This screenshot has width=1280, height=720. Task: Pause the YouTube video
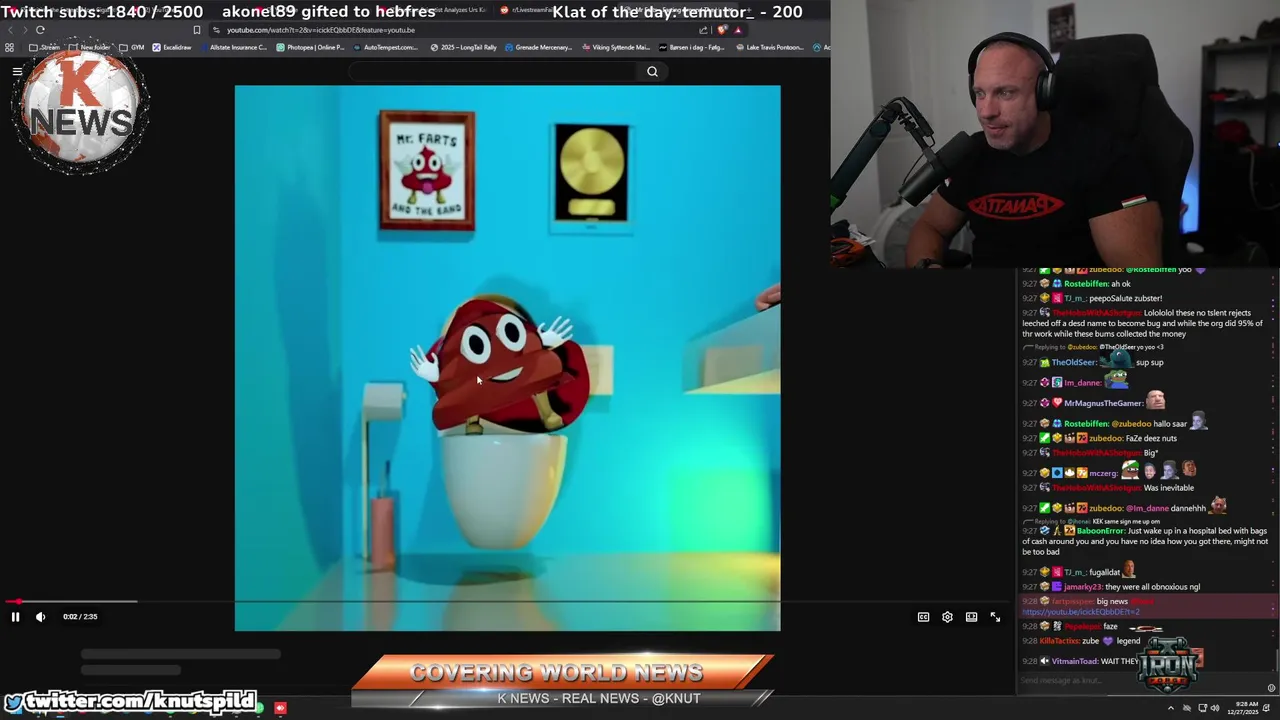(x=15, y=617)
